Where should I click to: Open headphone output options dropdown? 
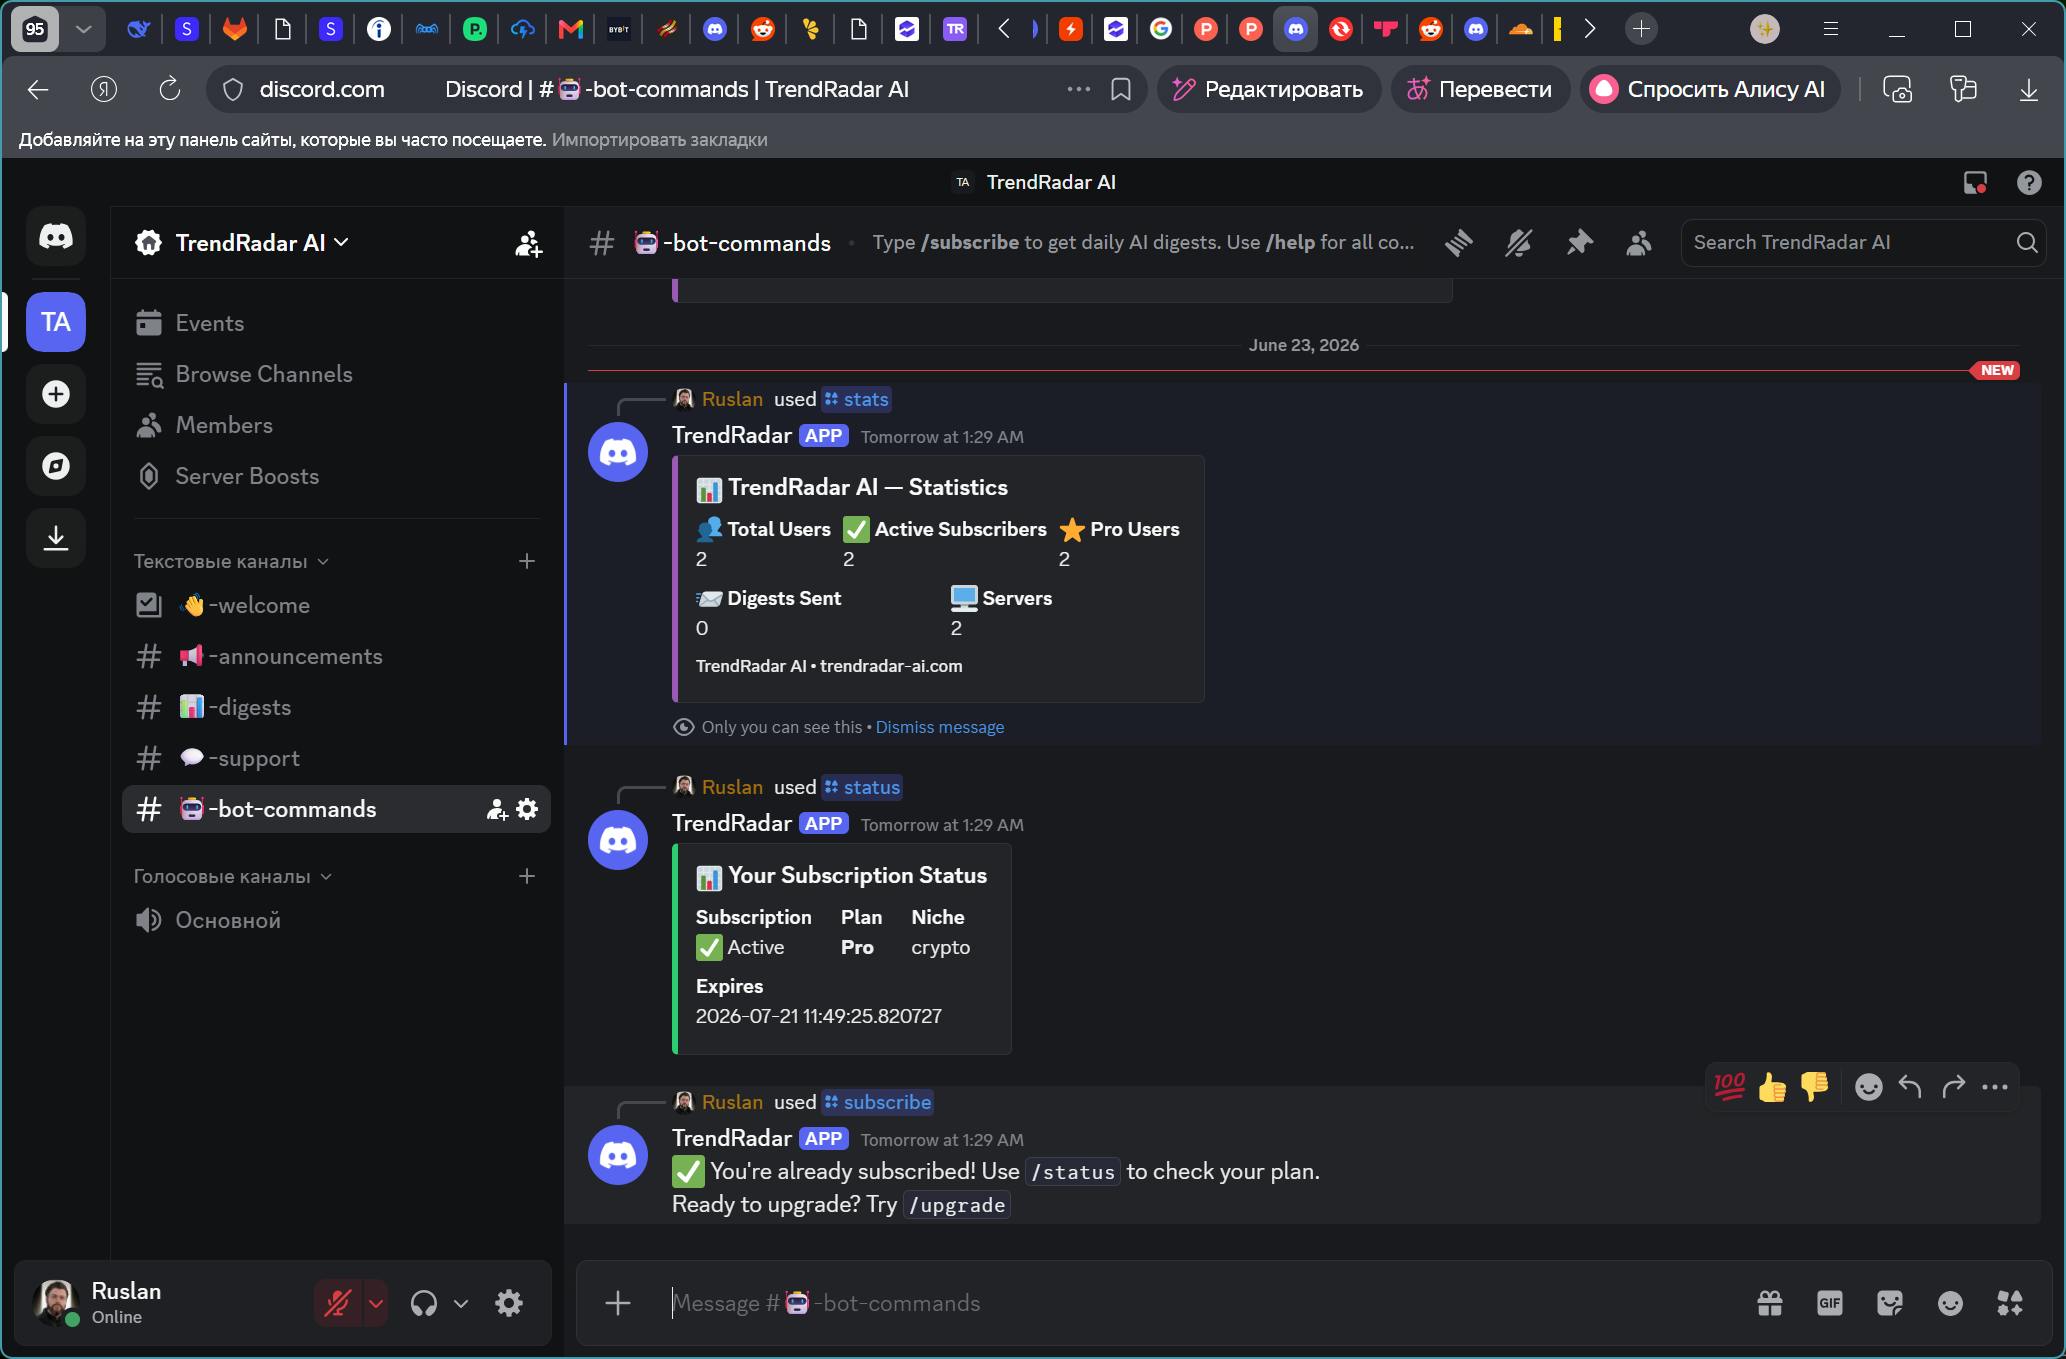tap(461, 1303)
